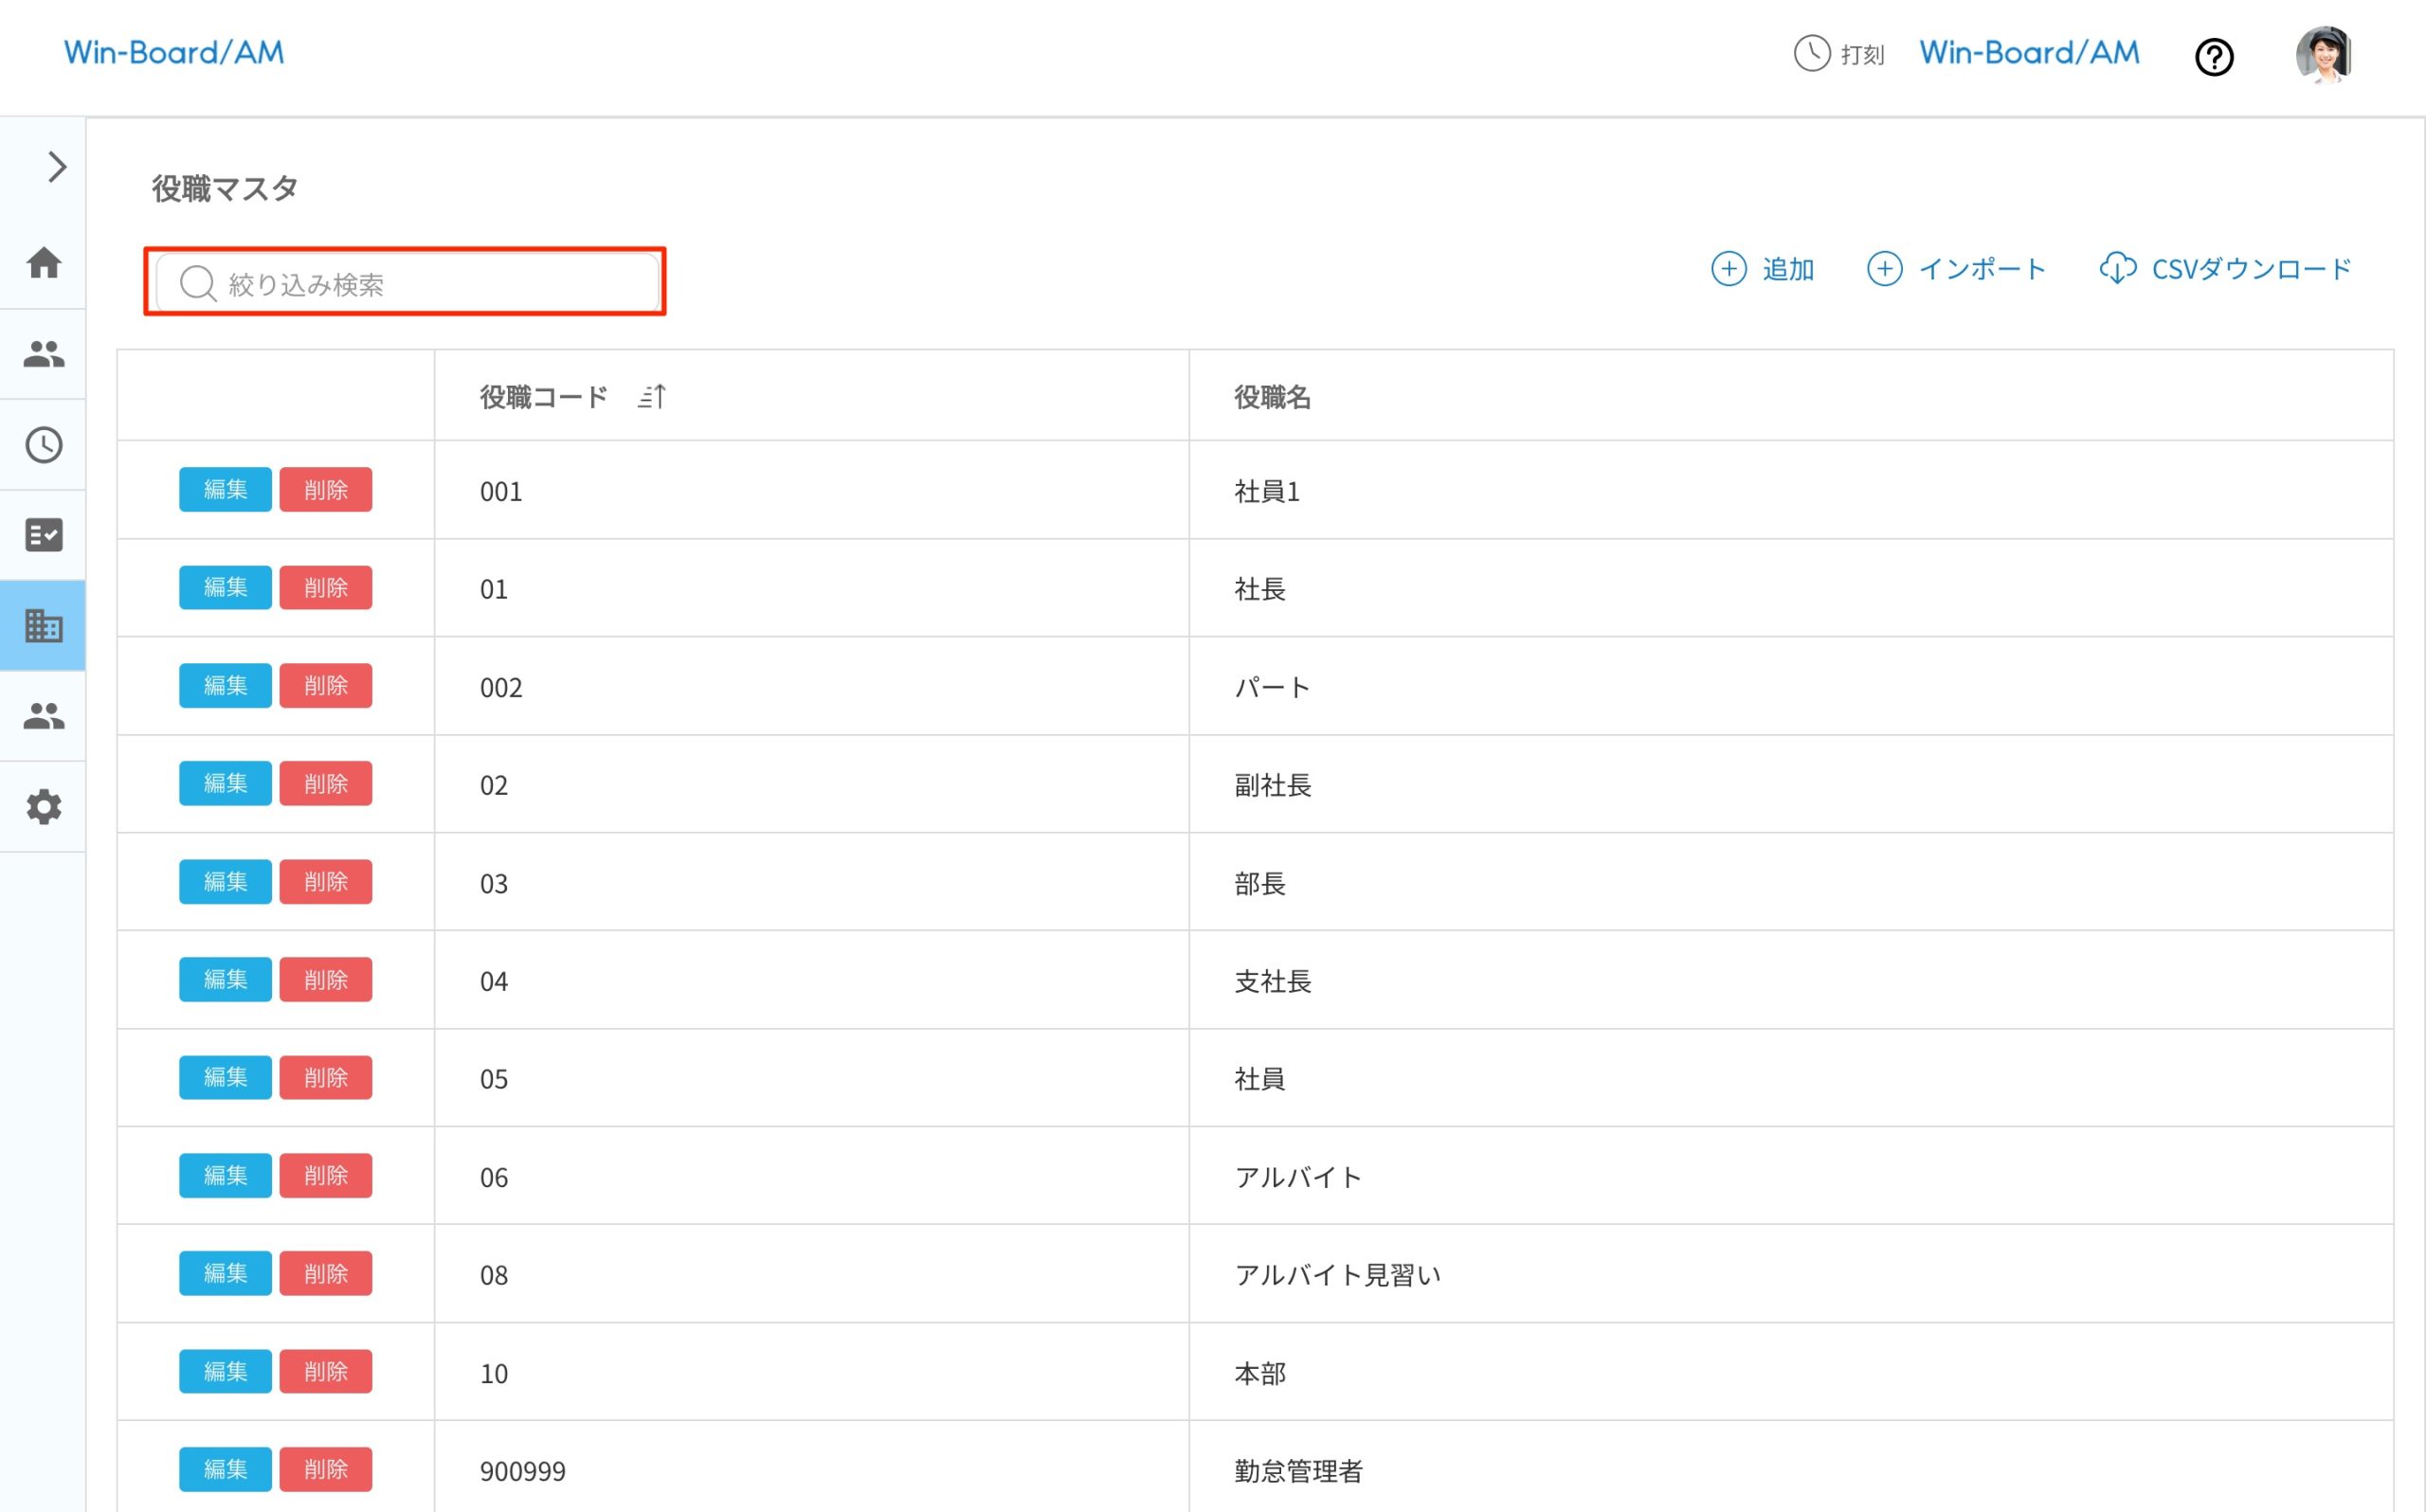Click the 追加 add button

point(1762,269)
